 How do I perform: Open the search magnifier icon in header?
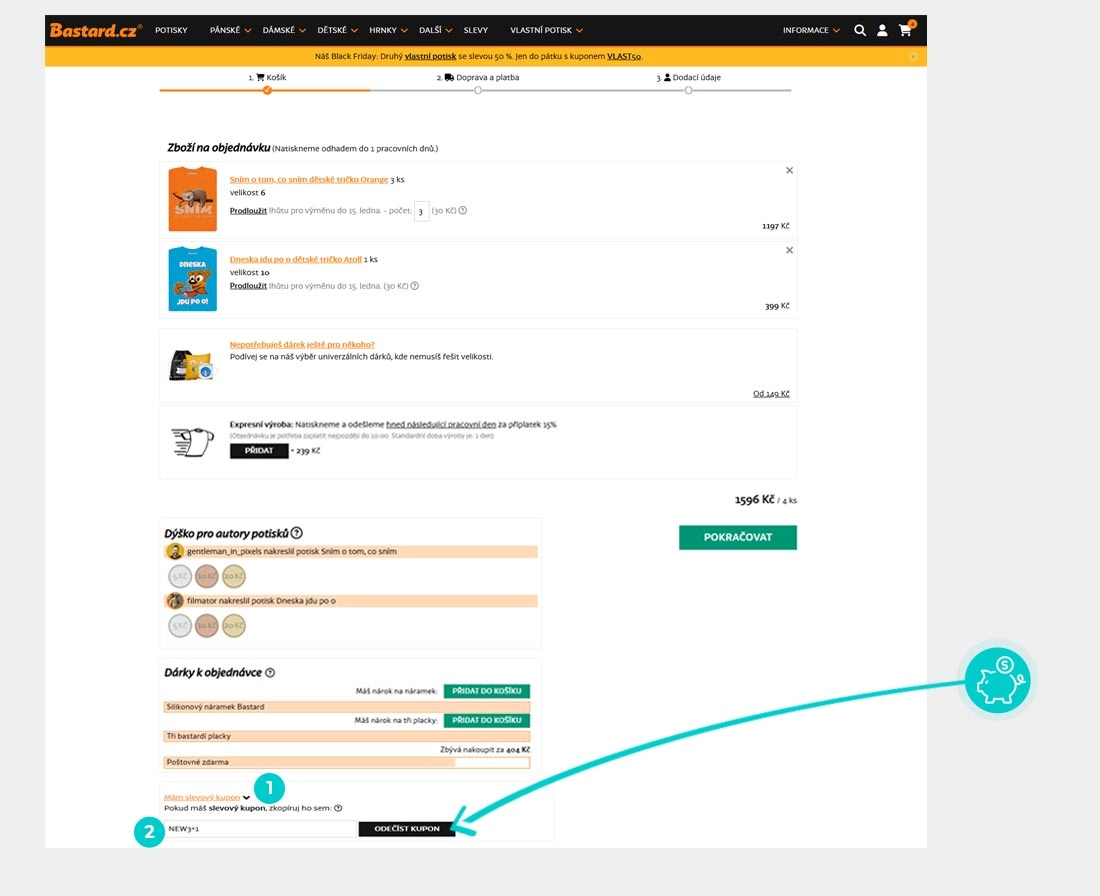click(x=860, y=30)
